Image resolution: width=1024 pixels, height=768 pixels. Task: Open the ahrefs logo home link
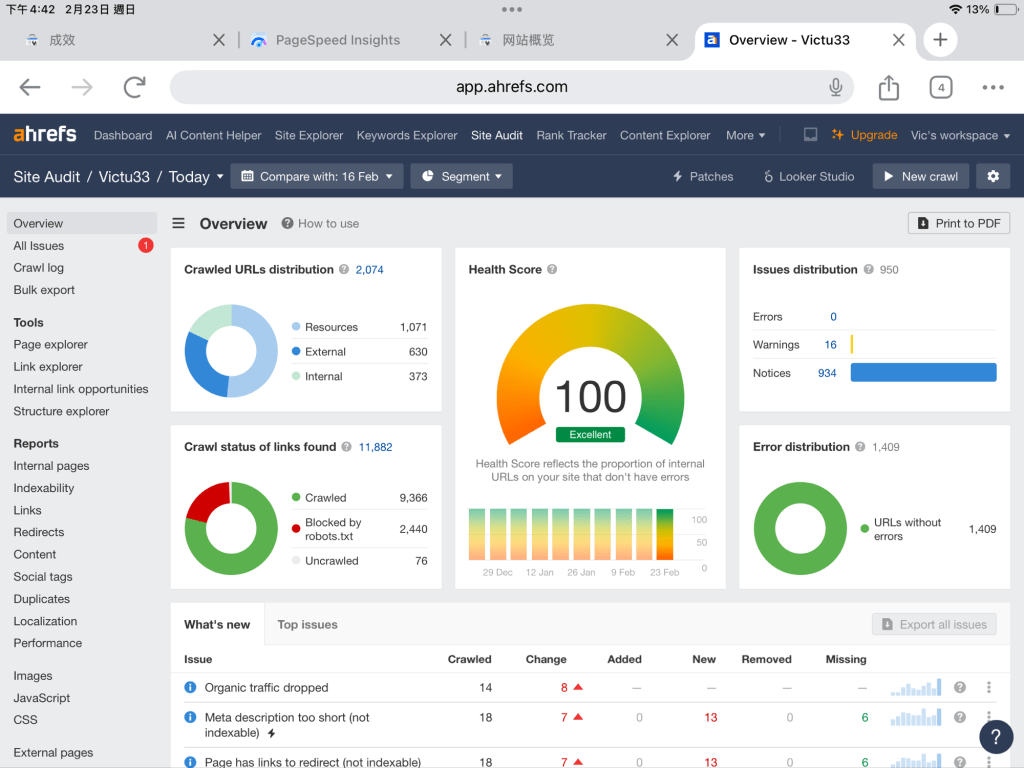(45, 135)
